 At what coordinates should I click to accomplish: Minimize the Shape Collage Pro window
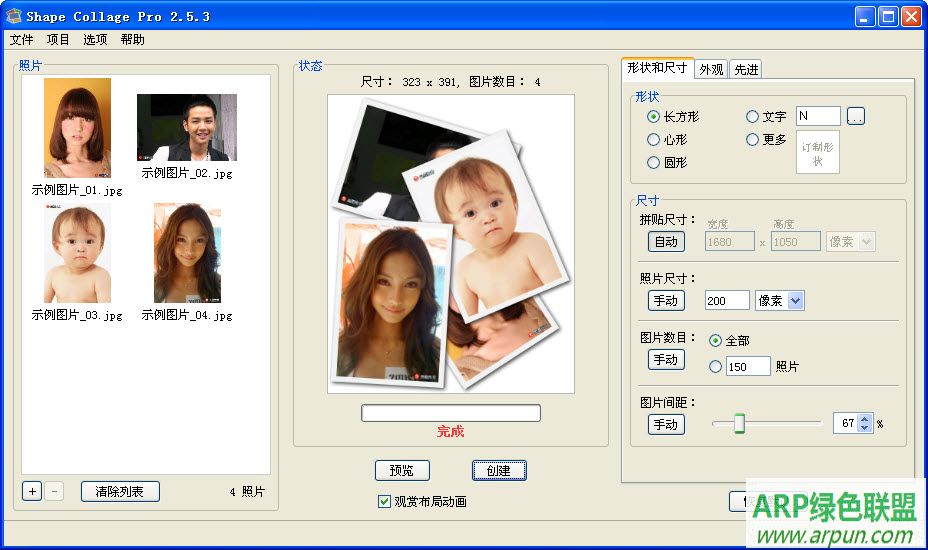pos(865,17)
